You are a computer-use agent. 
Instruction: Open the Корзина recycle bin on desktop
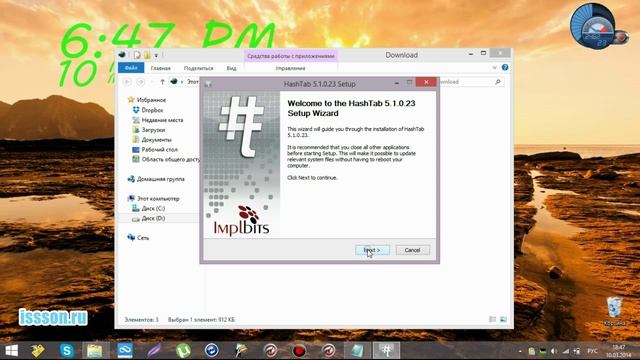[614, 311]
